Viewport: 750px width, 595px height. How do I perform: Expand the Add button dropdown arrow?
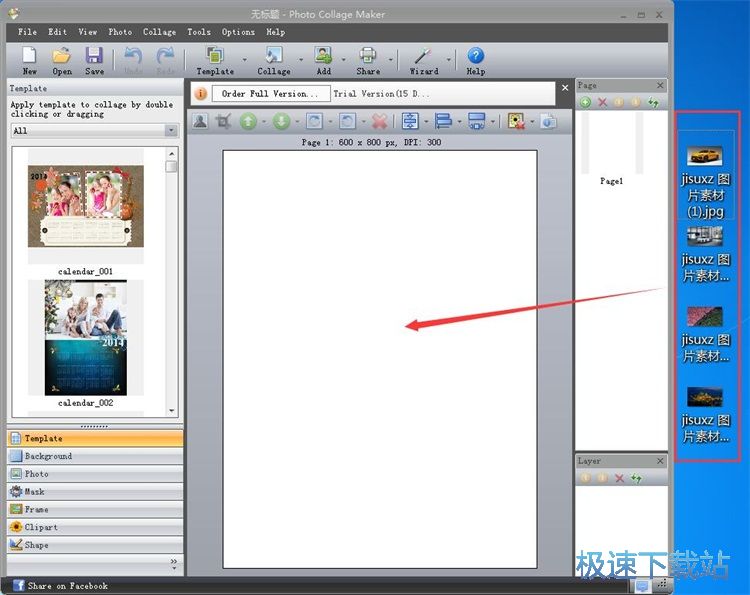click(343, 60)
